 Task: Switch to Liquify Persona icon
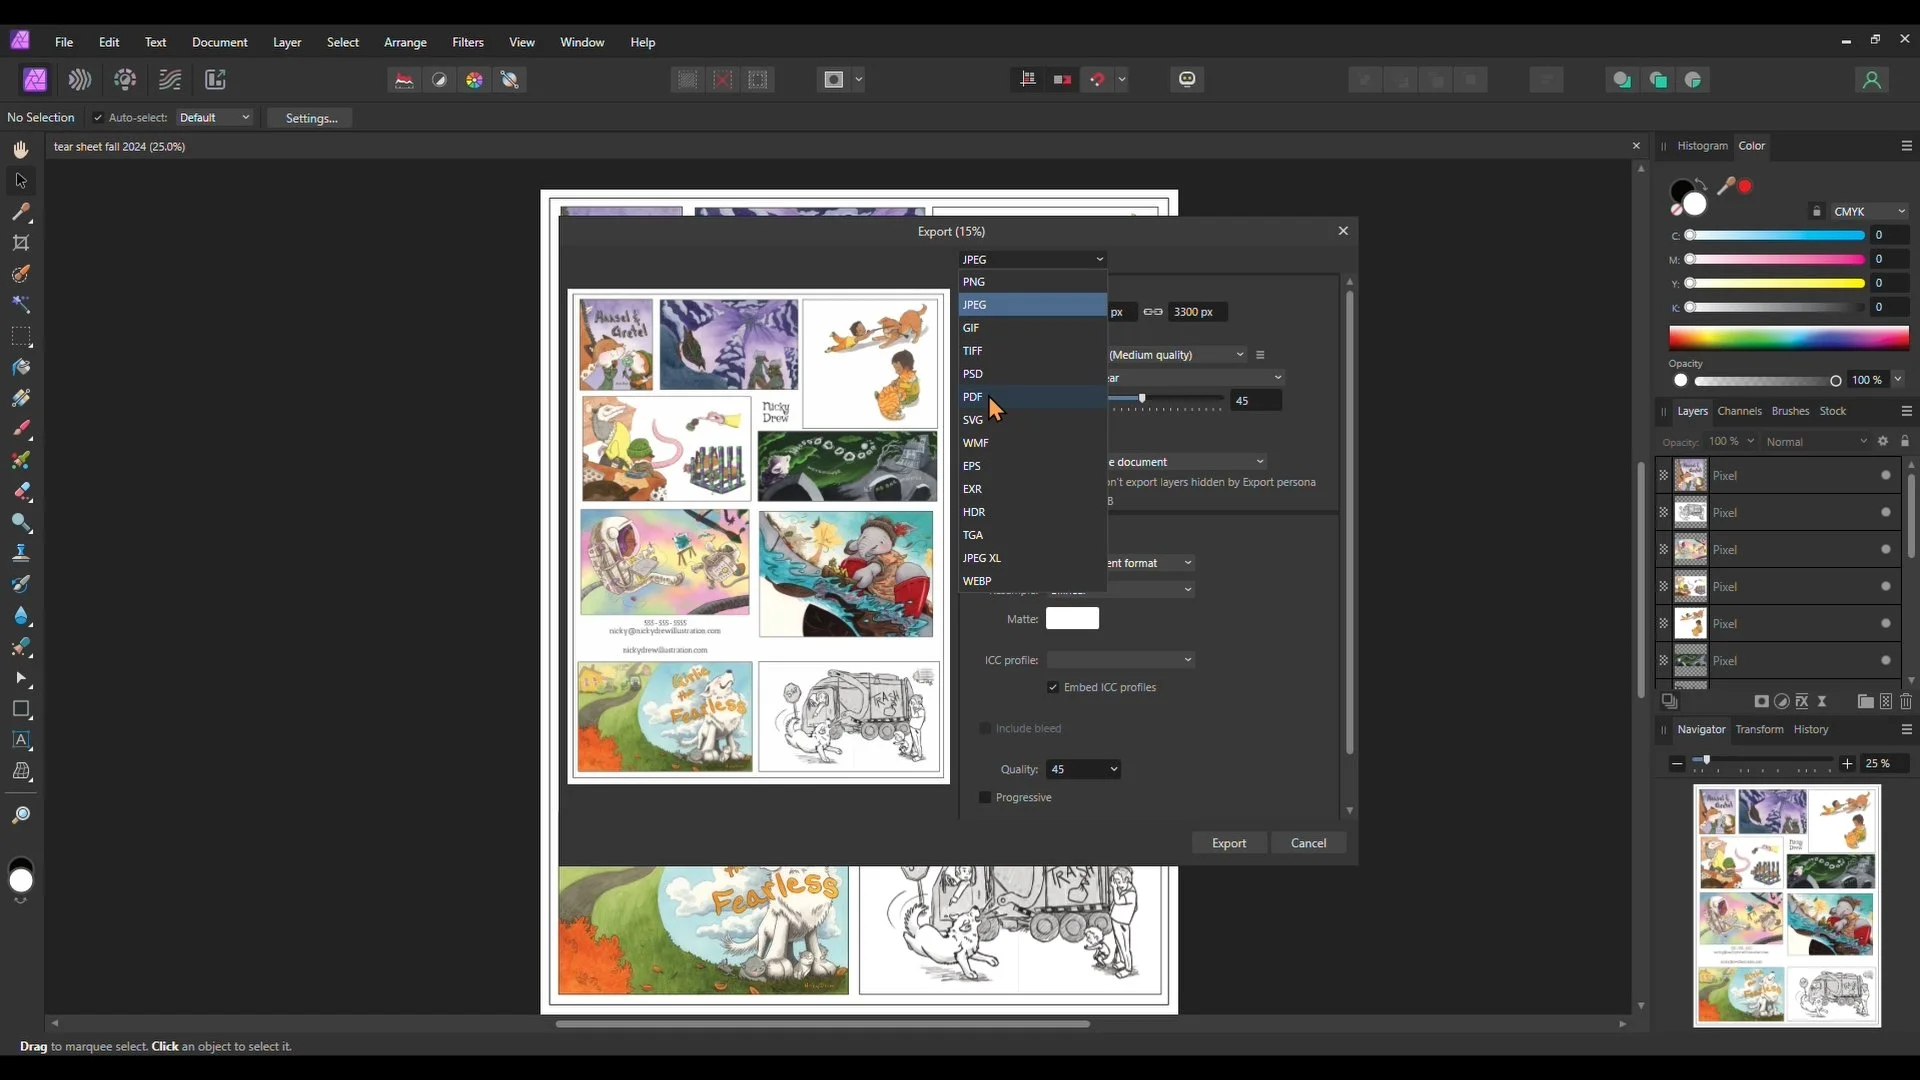tap(80, 80)
